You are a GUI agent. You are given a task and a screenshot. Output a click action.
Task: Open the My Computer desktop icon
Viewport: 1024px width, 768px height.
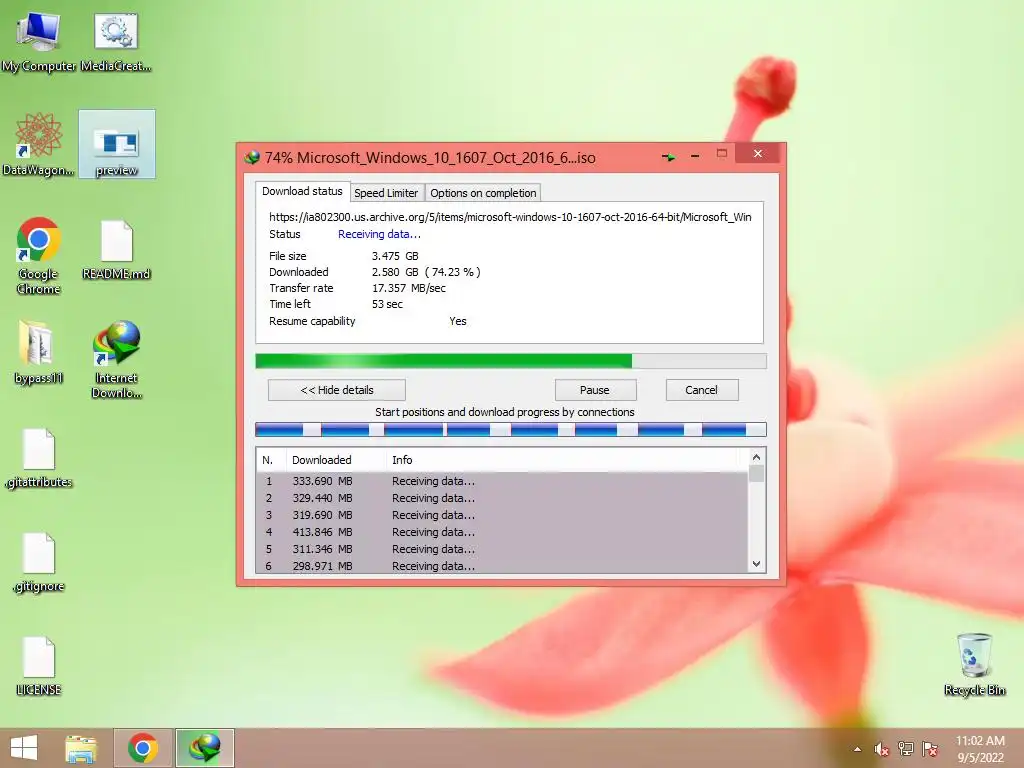click(x=39, y=41)
